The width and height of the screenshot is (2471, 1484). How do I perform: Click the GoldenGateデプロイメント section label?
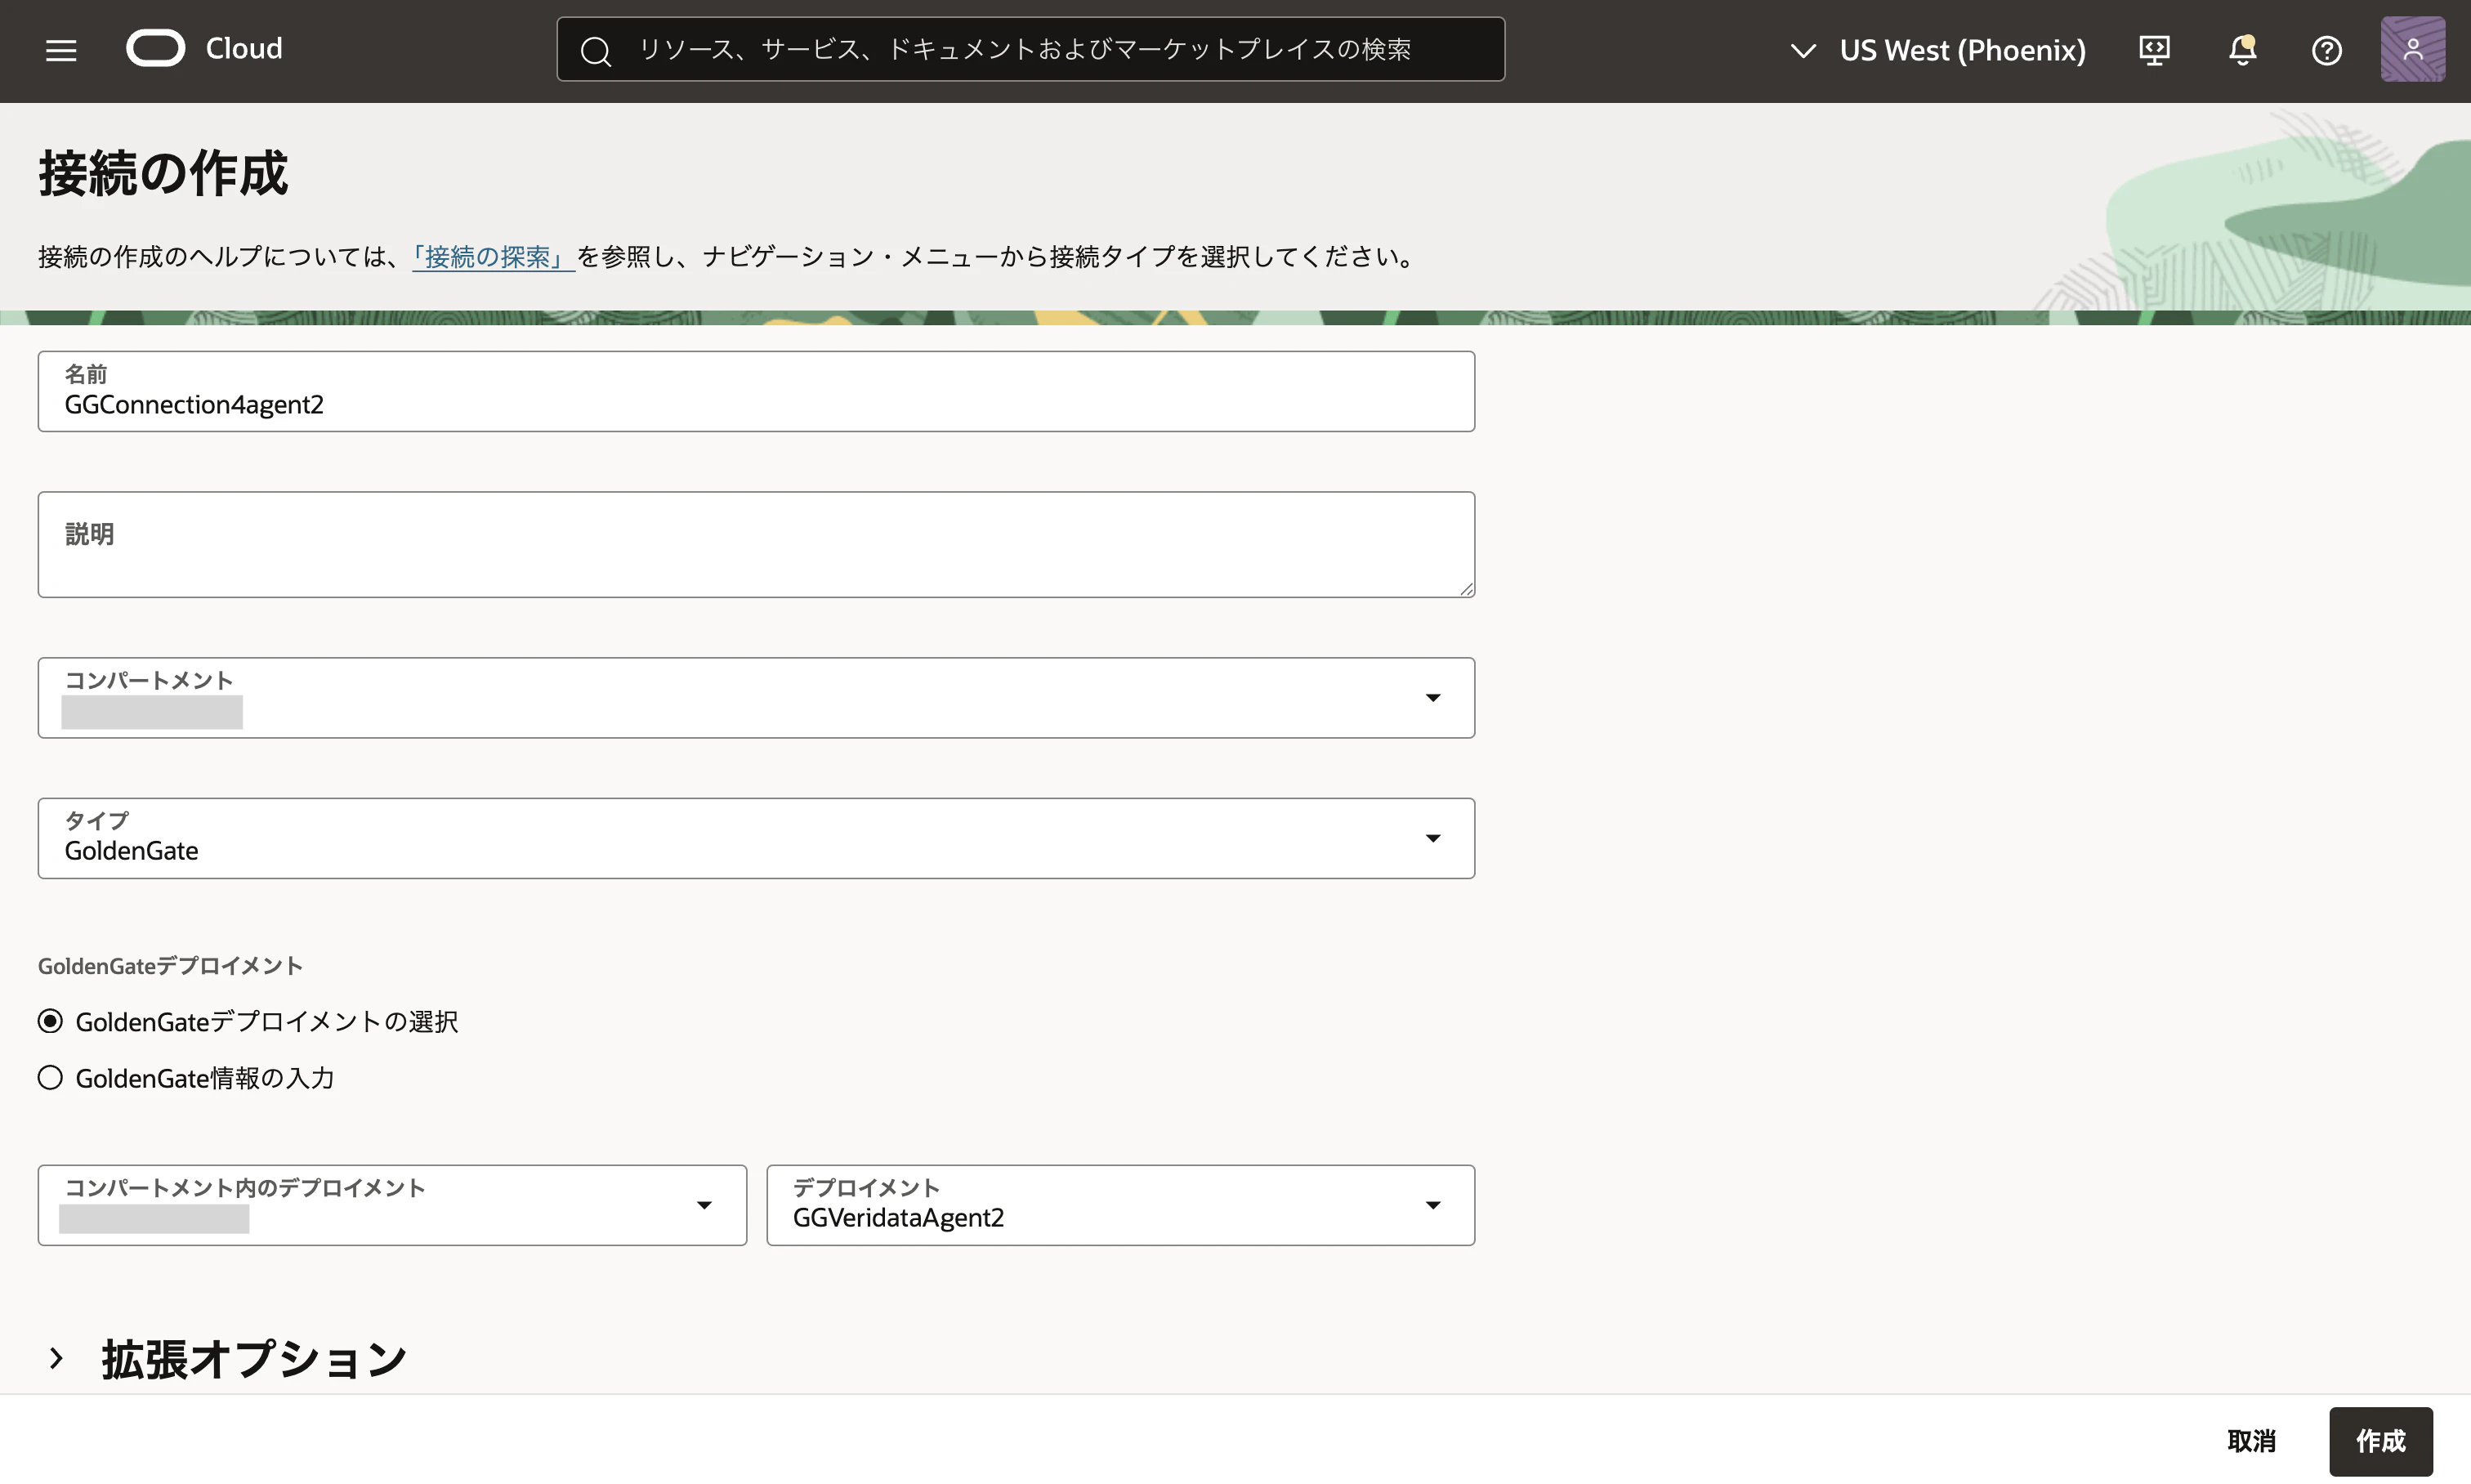tap(170, 966)
